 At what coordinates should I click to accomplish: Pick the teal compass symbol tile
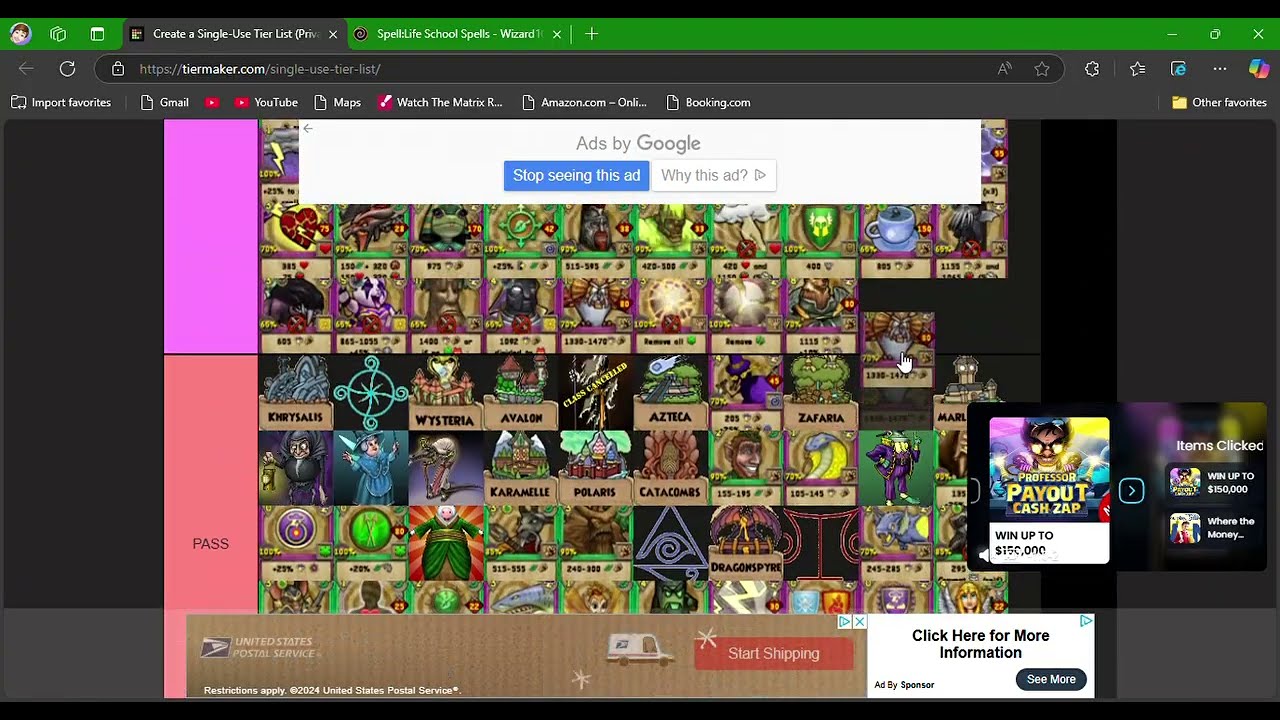point(371,392)
